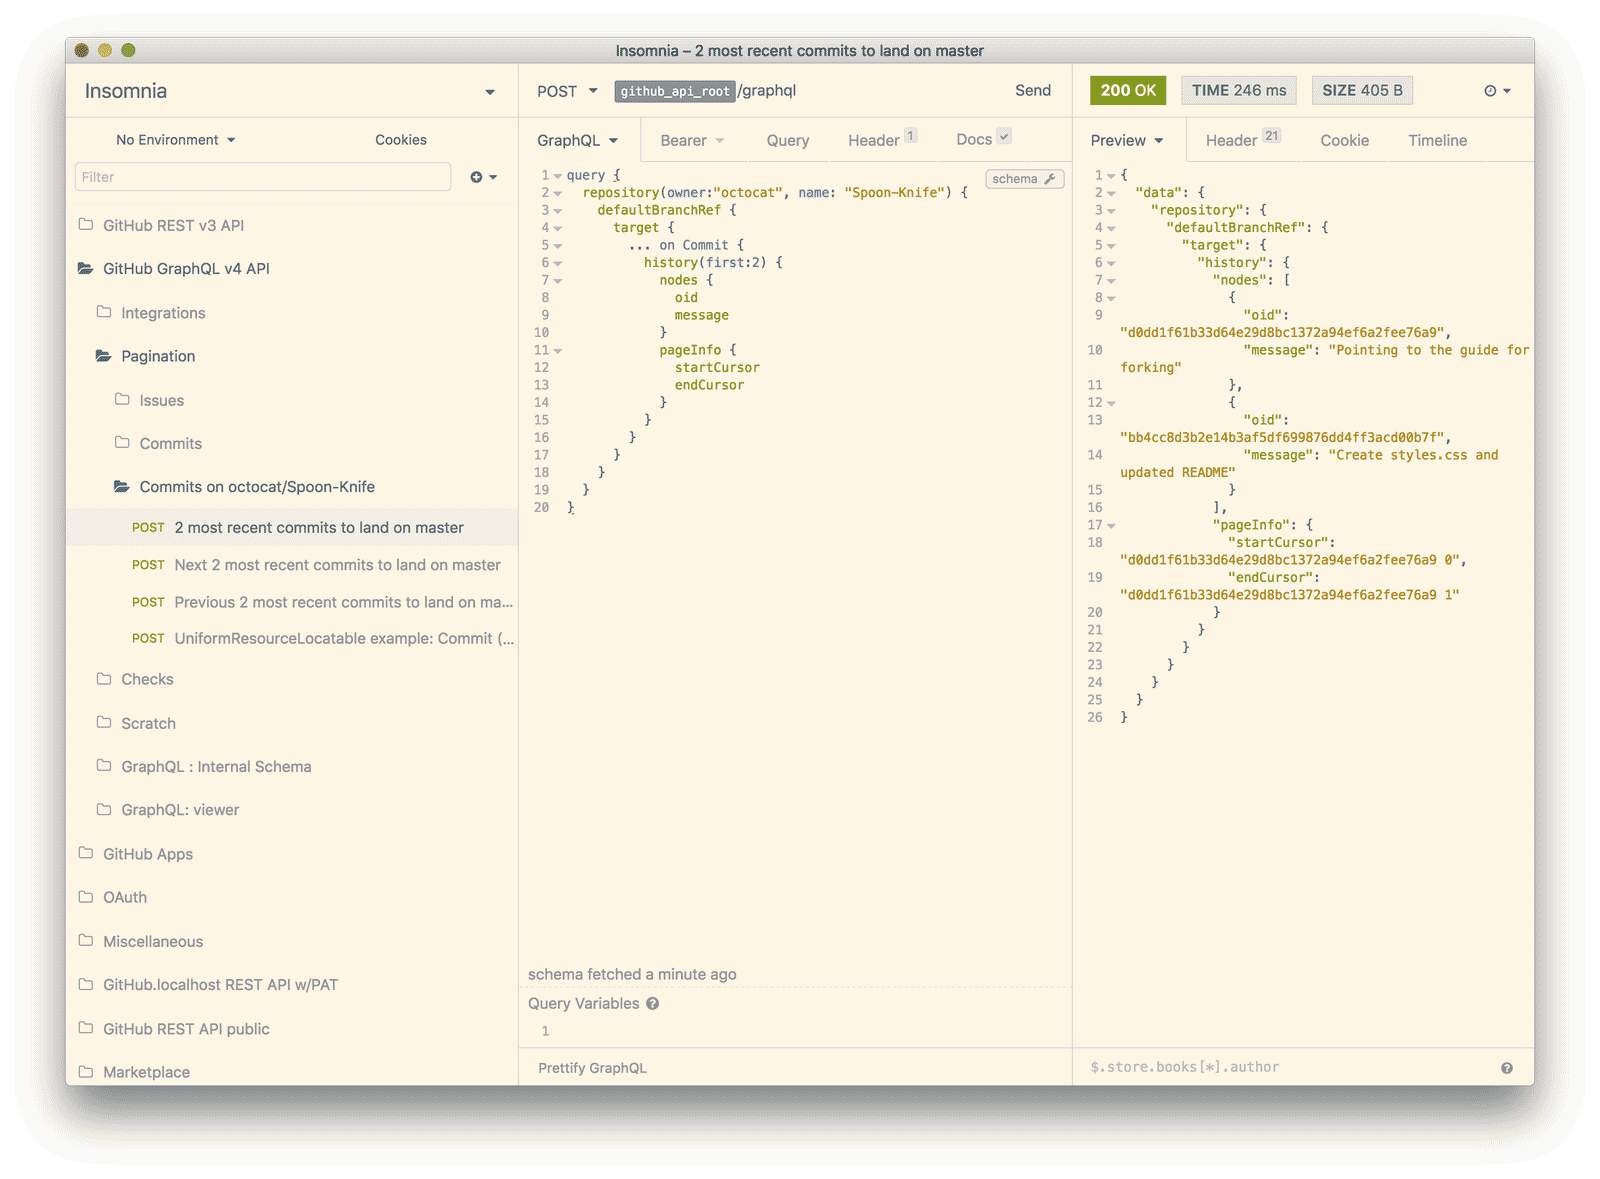The height and width of the screenshot is (1179, 1600).
Task: Fold the pageInfo object at response line 17
Action: [1111, 526]
